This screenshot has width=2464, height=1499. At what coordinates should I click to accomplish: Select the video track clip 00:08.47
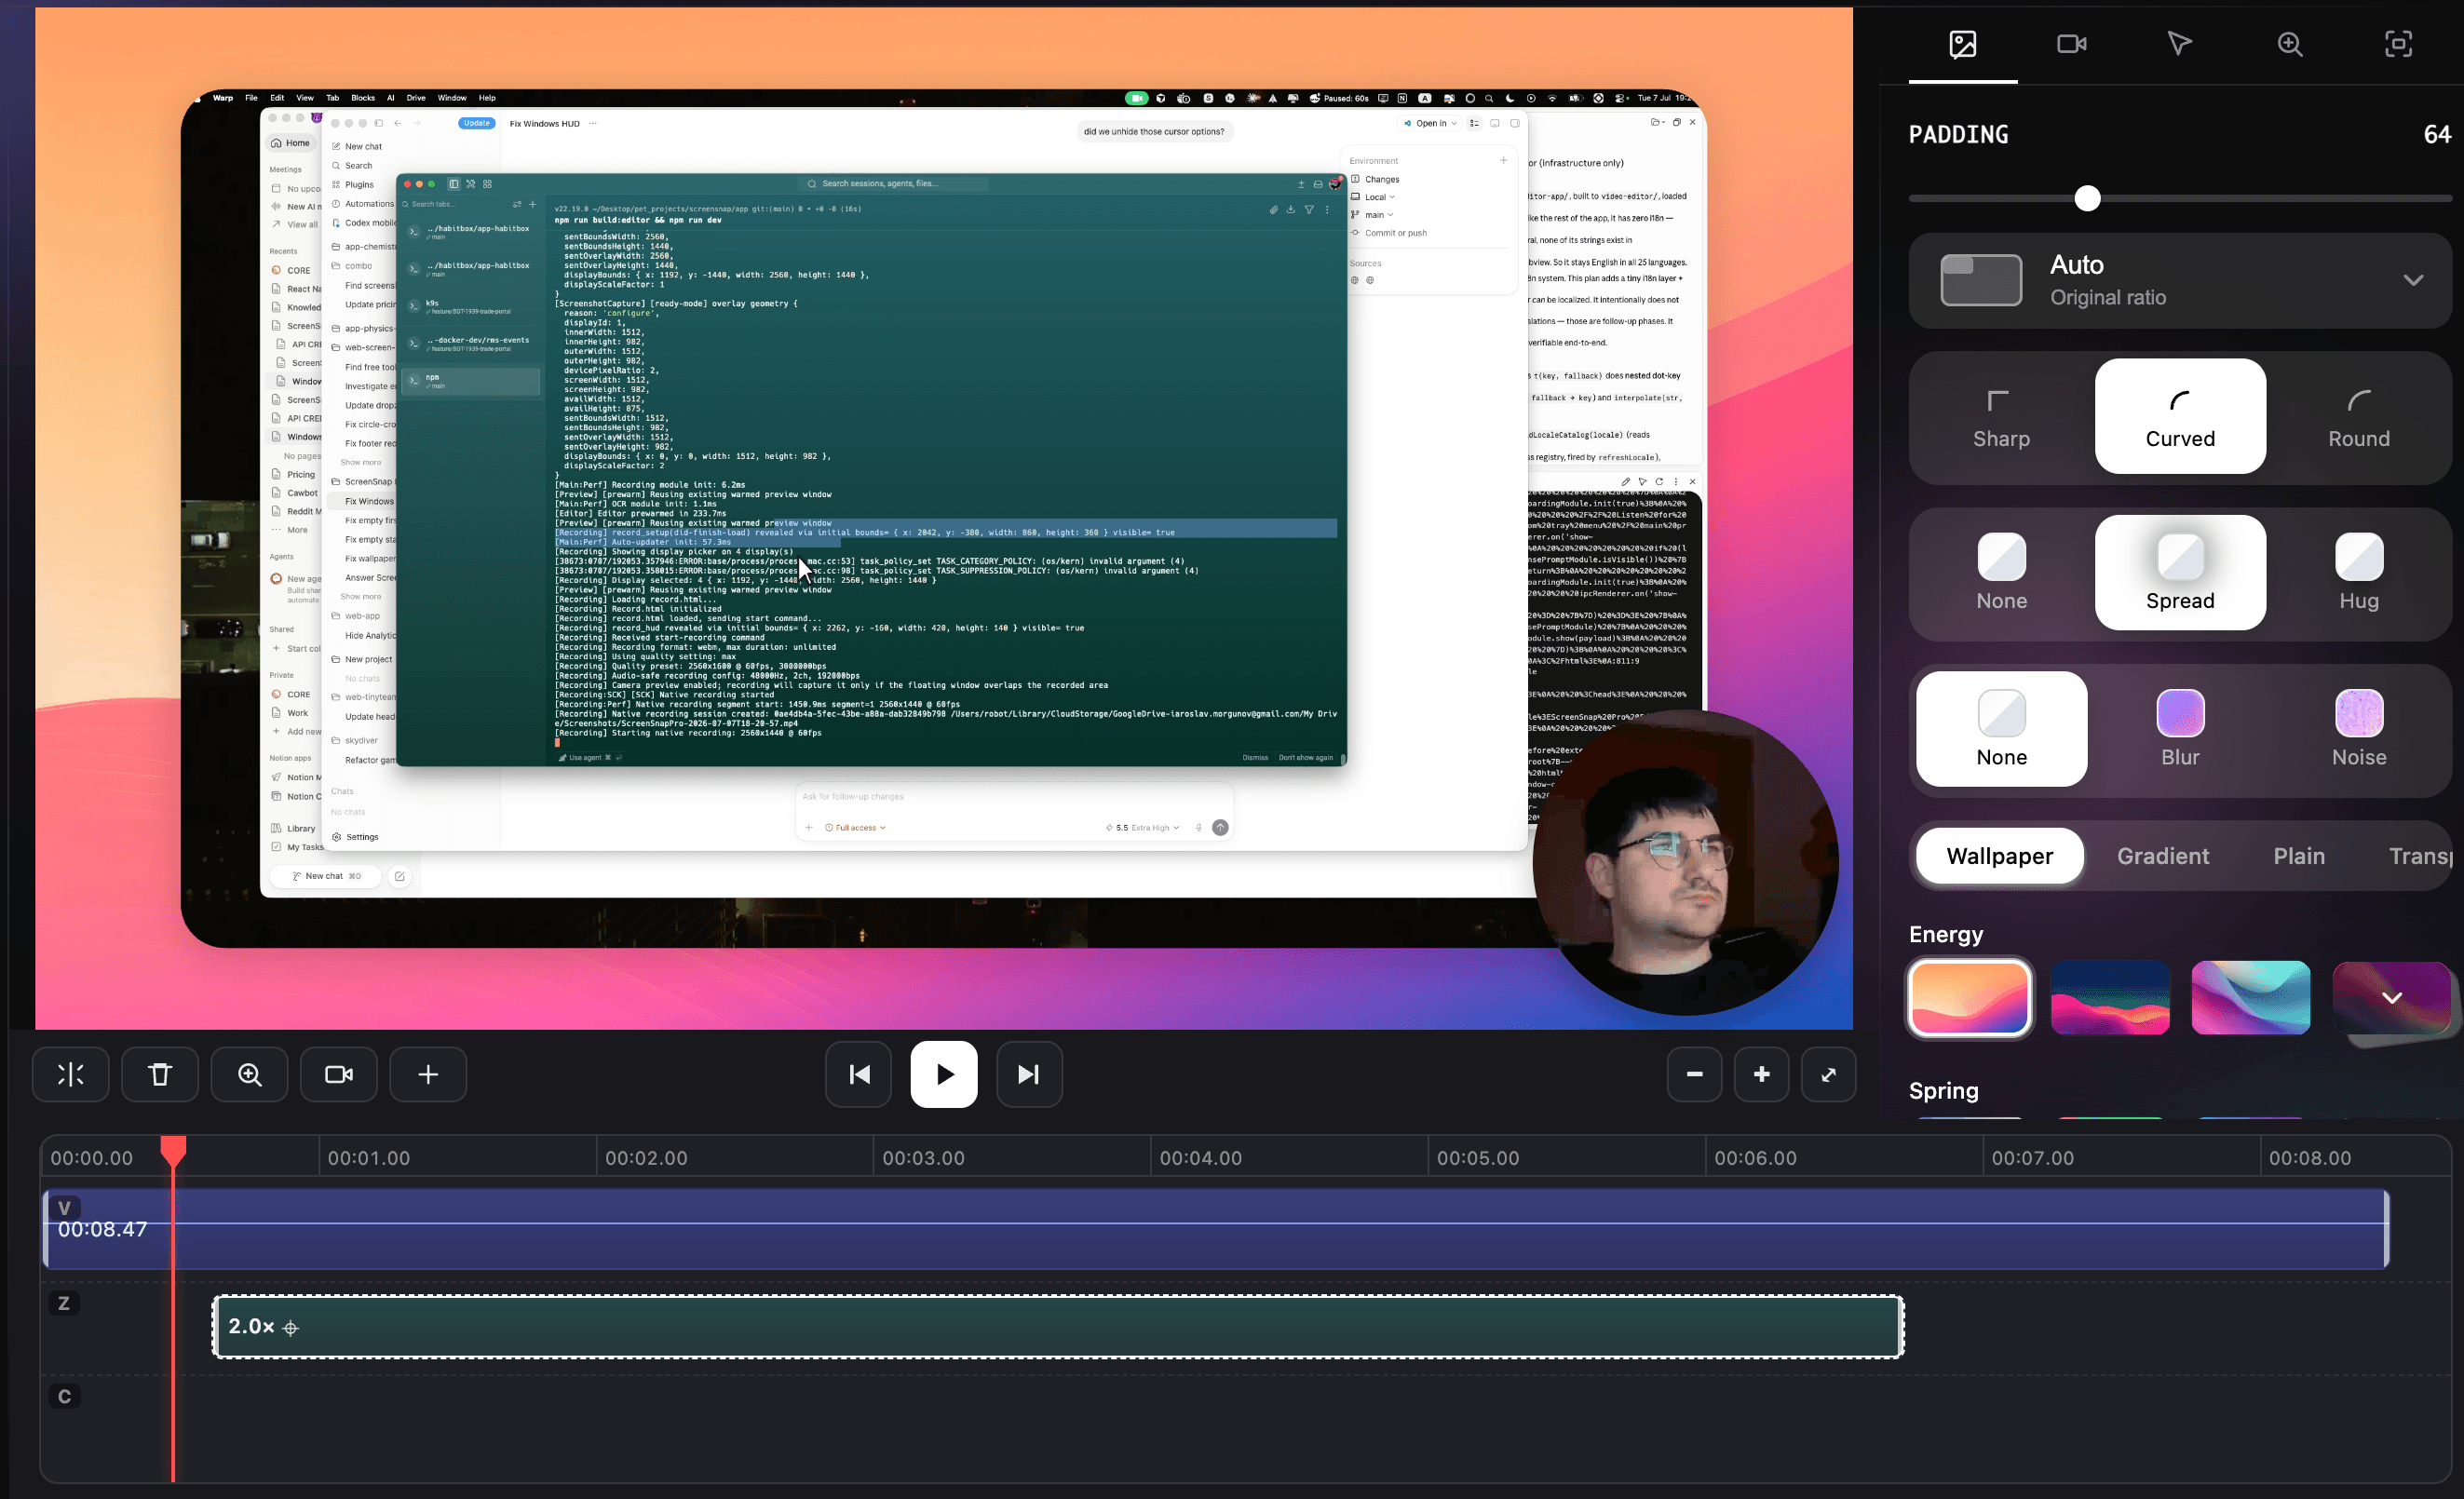pyautogui.click(x=1215, y=1229)
